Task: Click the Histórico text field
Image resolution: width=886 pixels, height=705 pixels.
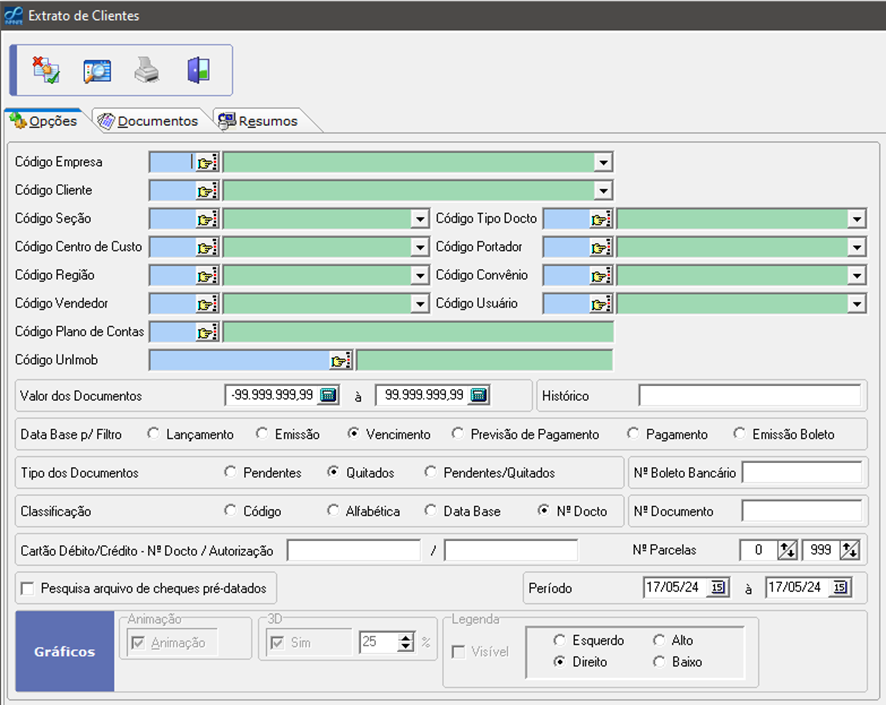Action: (749, 396)
